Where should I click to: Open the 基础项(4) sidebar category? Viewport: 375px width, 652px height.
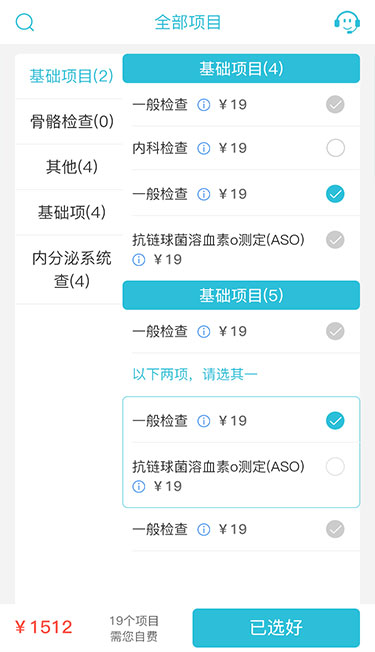tap(72, 212)
